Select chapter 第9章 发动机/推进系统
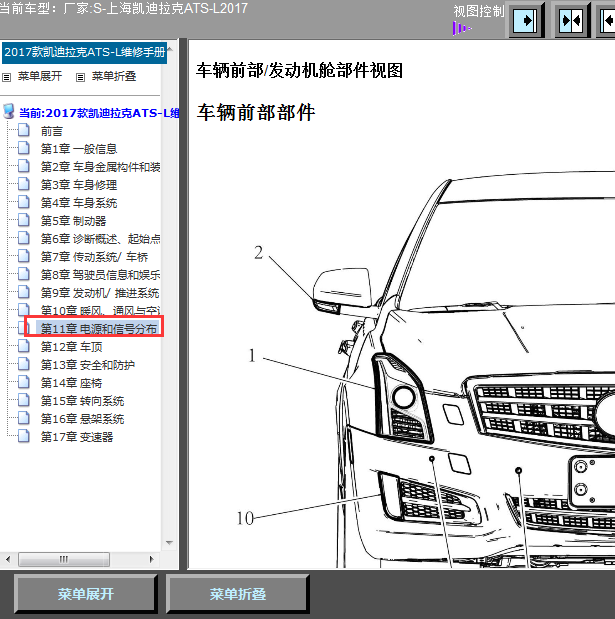 (x=100, y=293)
